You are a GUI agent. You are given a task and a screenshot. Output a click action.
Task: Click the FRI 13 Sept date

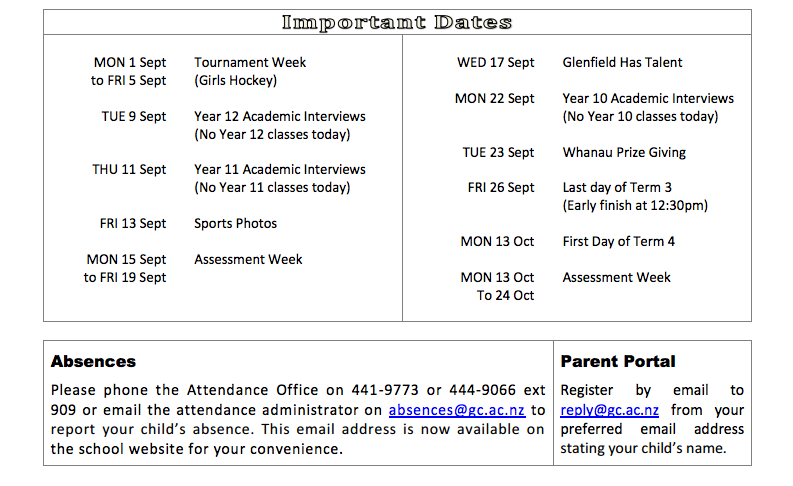click(x=133, y=224)
